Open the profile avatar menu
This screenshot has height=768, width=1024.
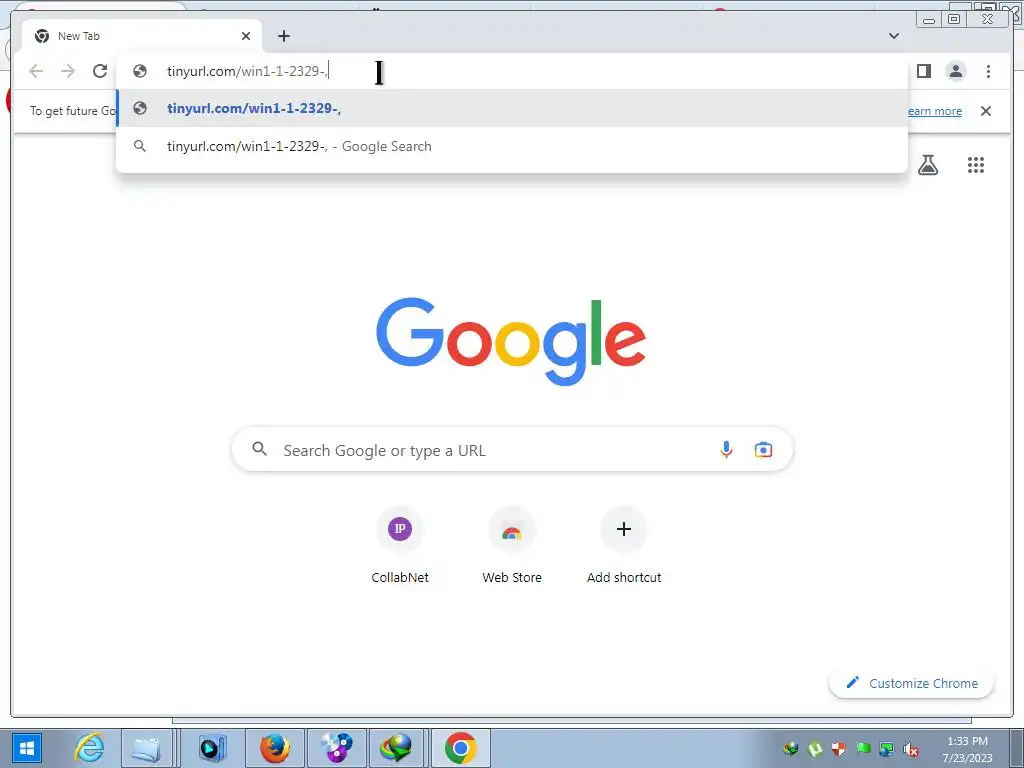pos(955,71)
